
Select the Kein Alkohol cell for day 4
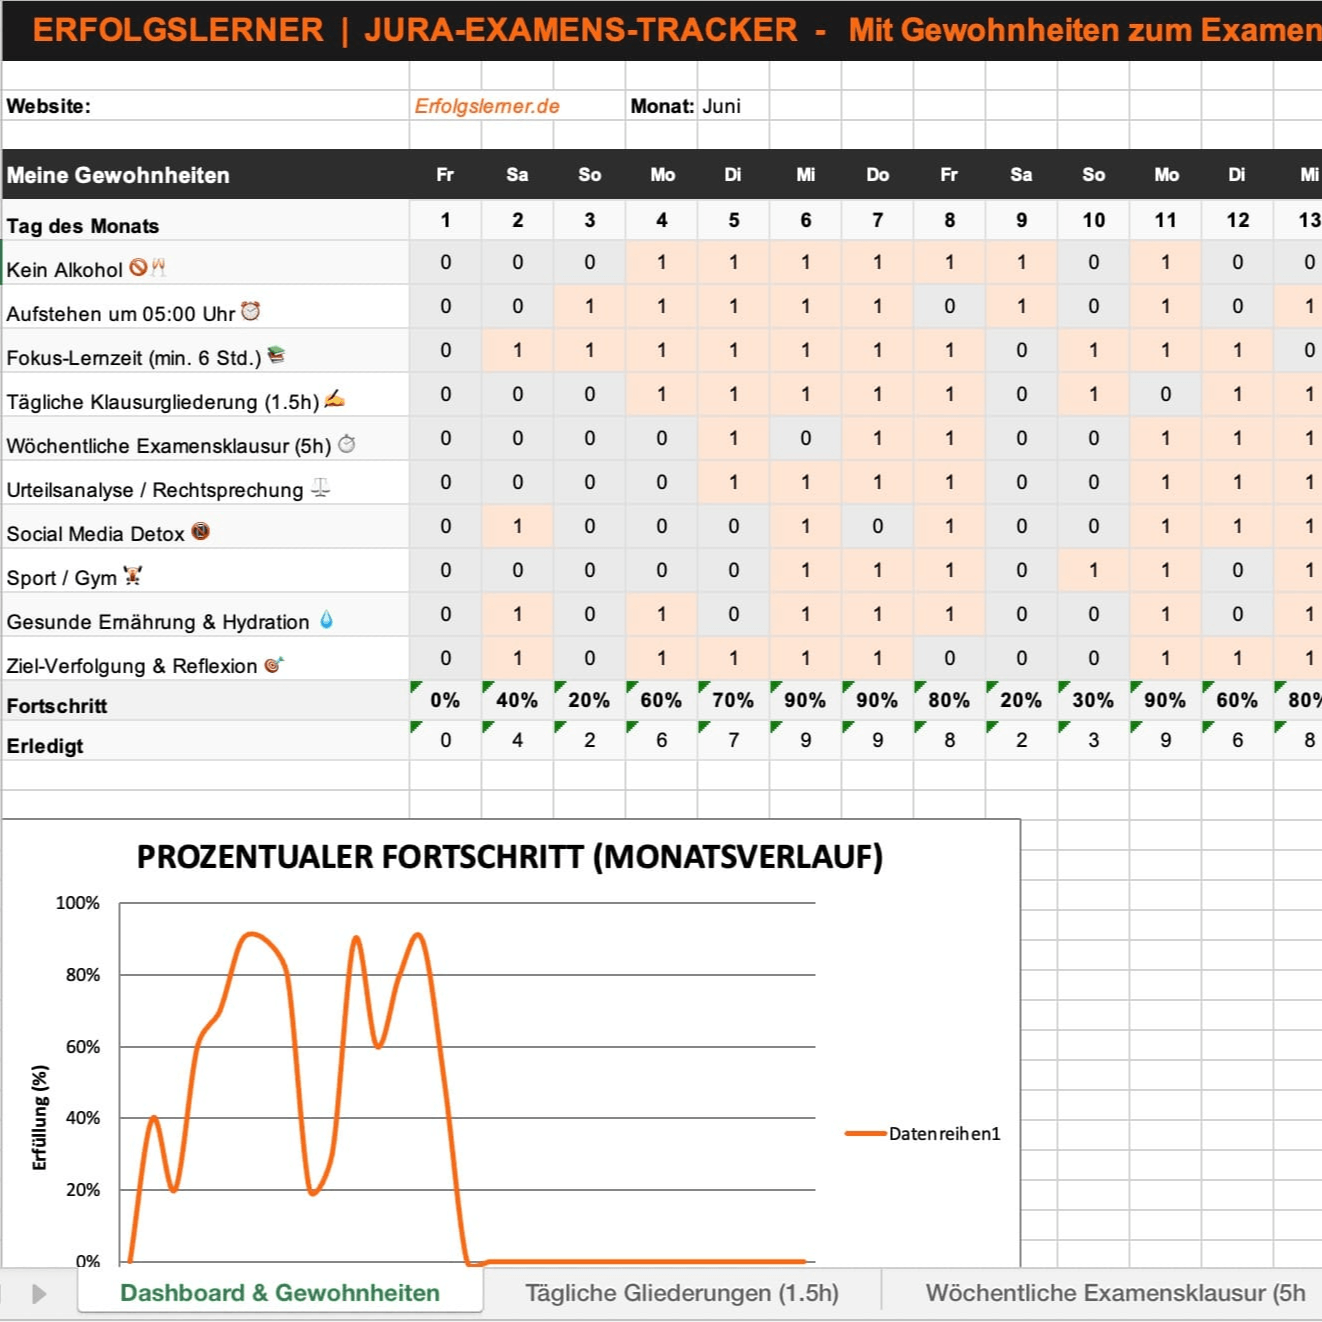[x=662, y=262]
